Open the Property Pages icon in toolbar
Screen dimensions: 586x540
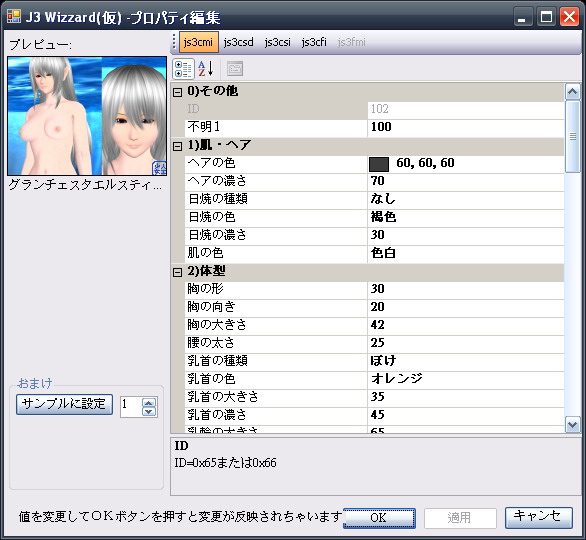tap(235, 69)
